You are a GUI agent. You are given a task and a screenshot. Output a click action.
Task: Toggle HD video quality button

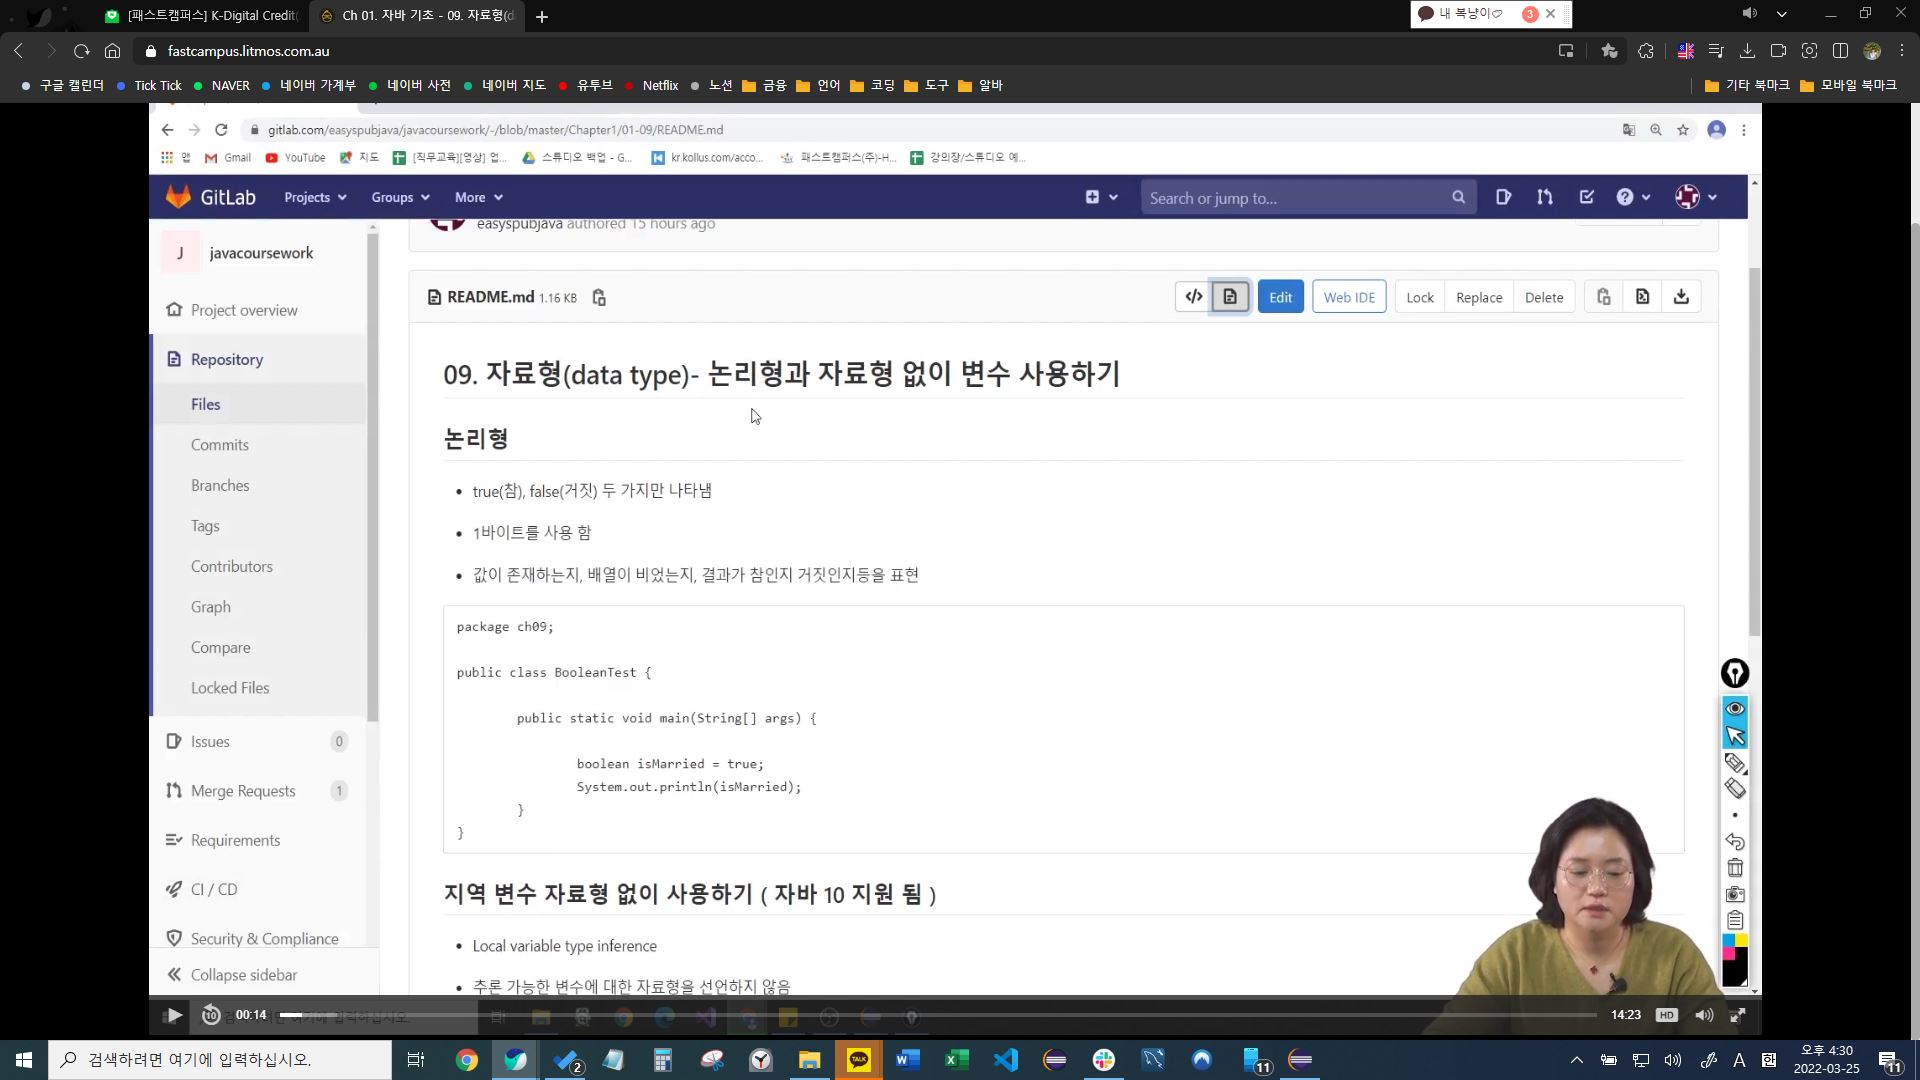coord(1666,1015)
